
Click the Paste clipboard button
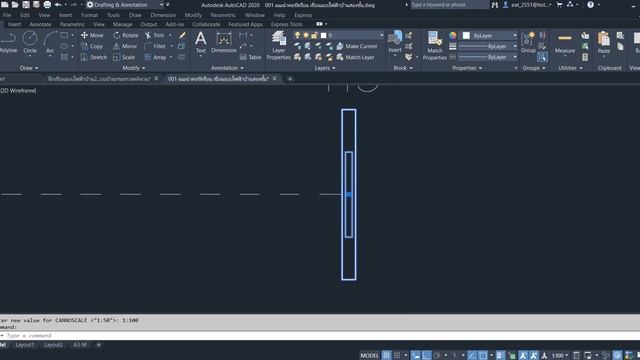[x=604, y=42]
